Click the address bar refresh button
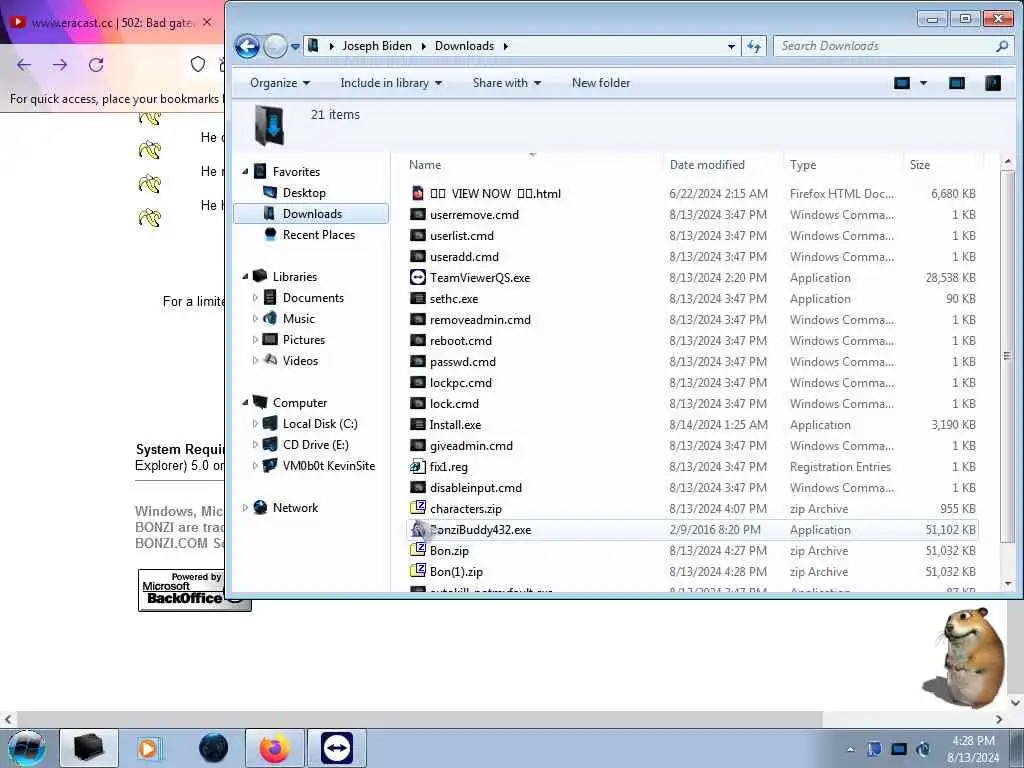 754,46
